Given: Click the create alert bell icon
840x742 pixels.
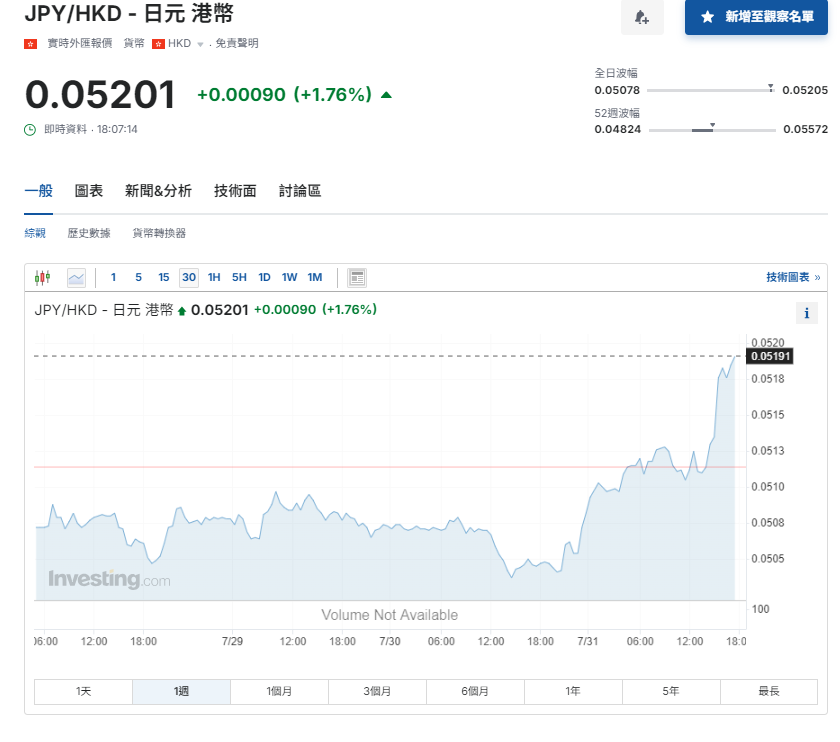Looking at the screenshot, I should [x=641, y=18].
